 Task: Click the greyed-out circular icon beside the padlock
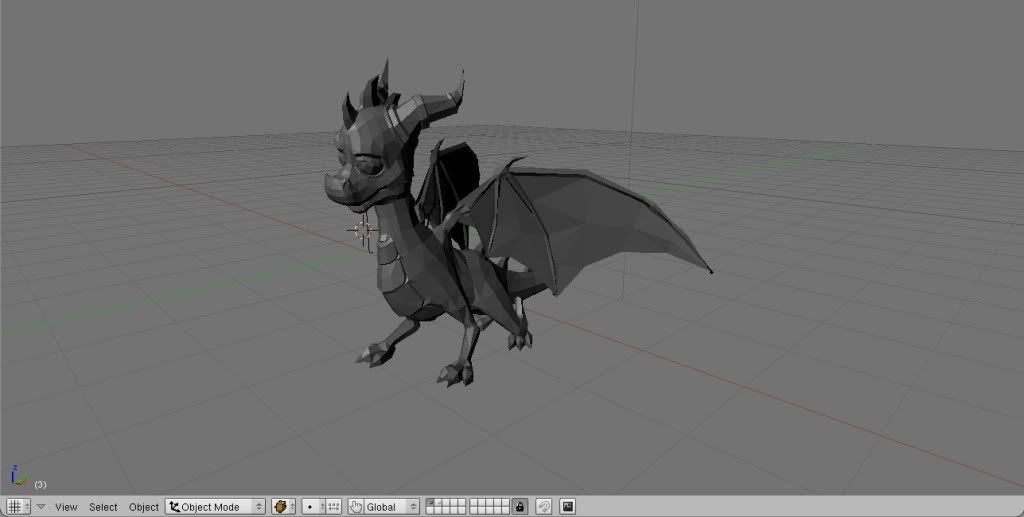[x=543, y=507]
